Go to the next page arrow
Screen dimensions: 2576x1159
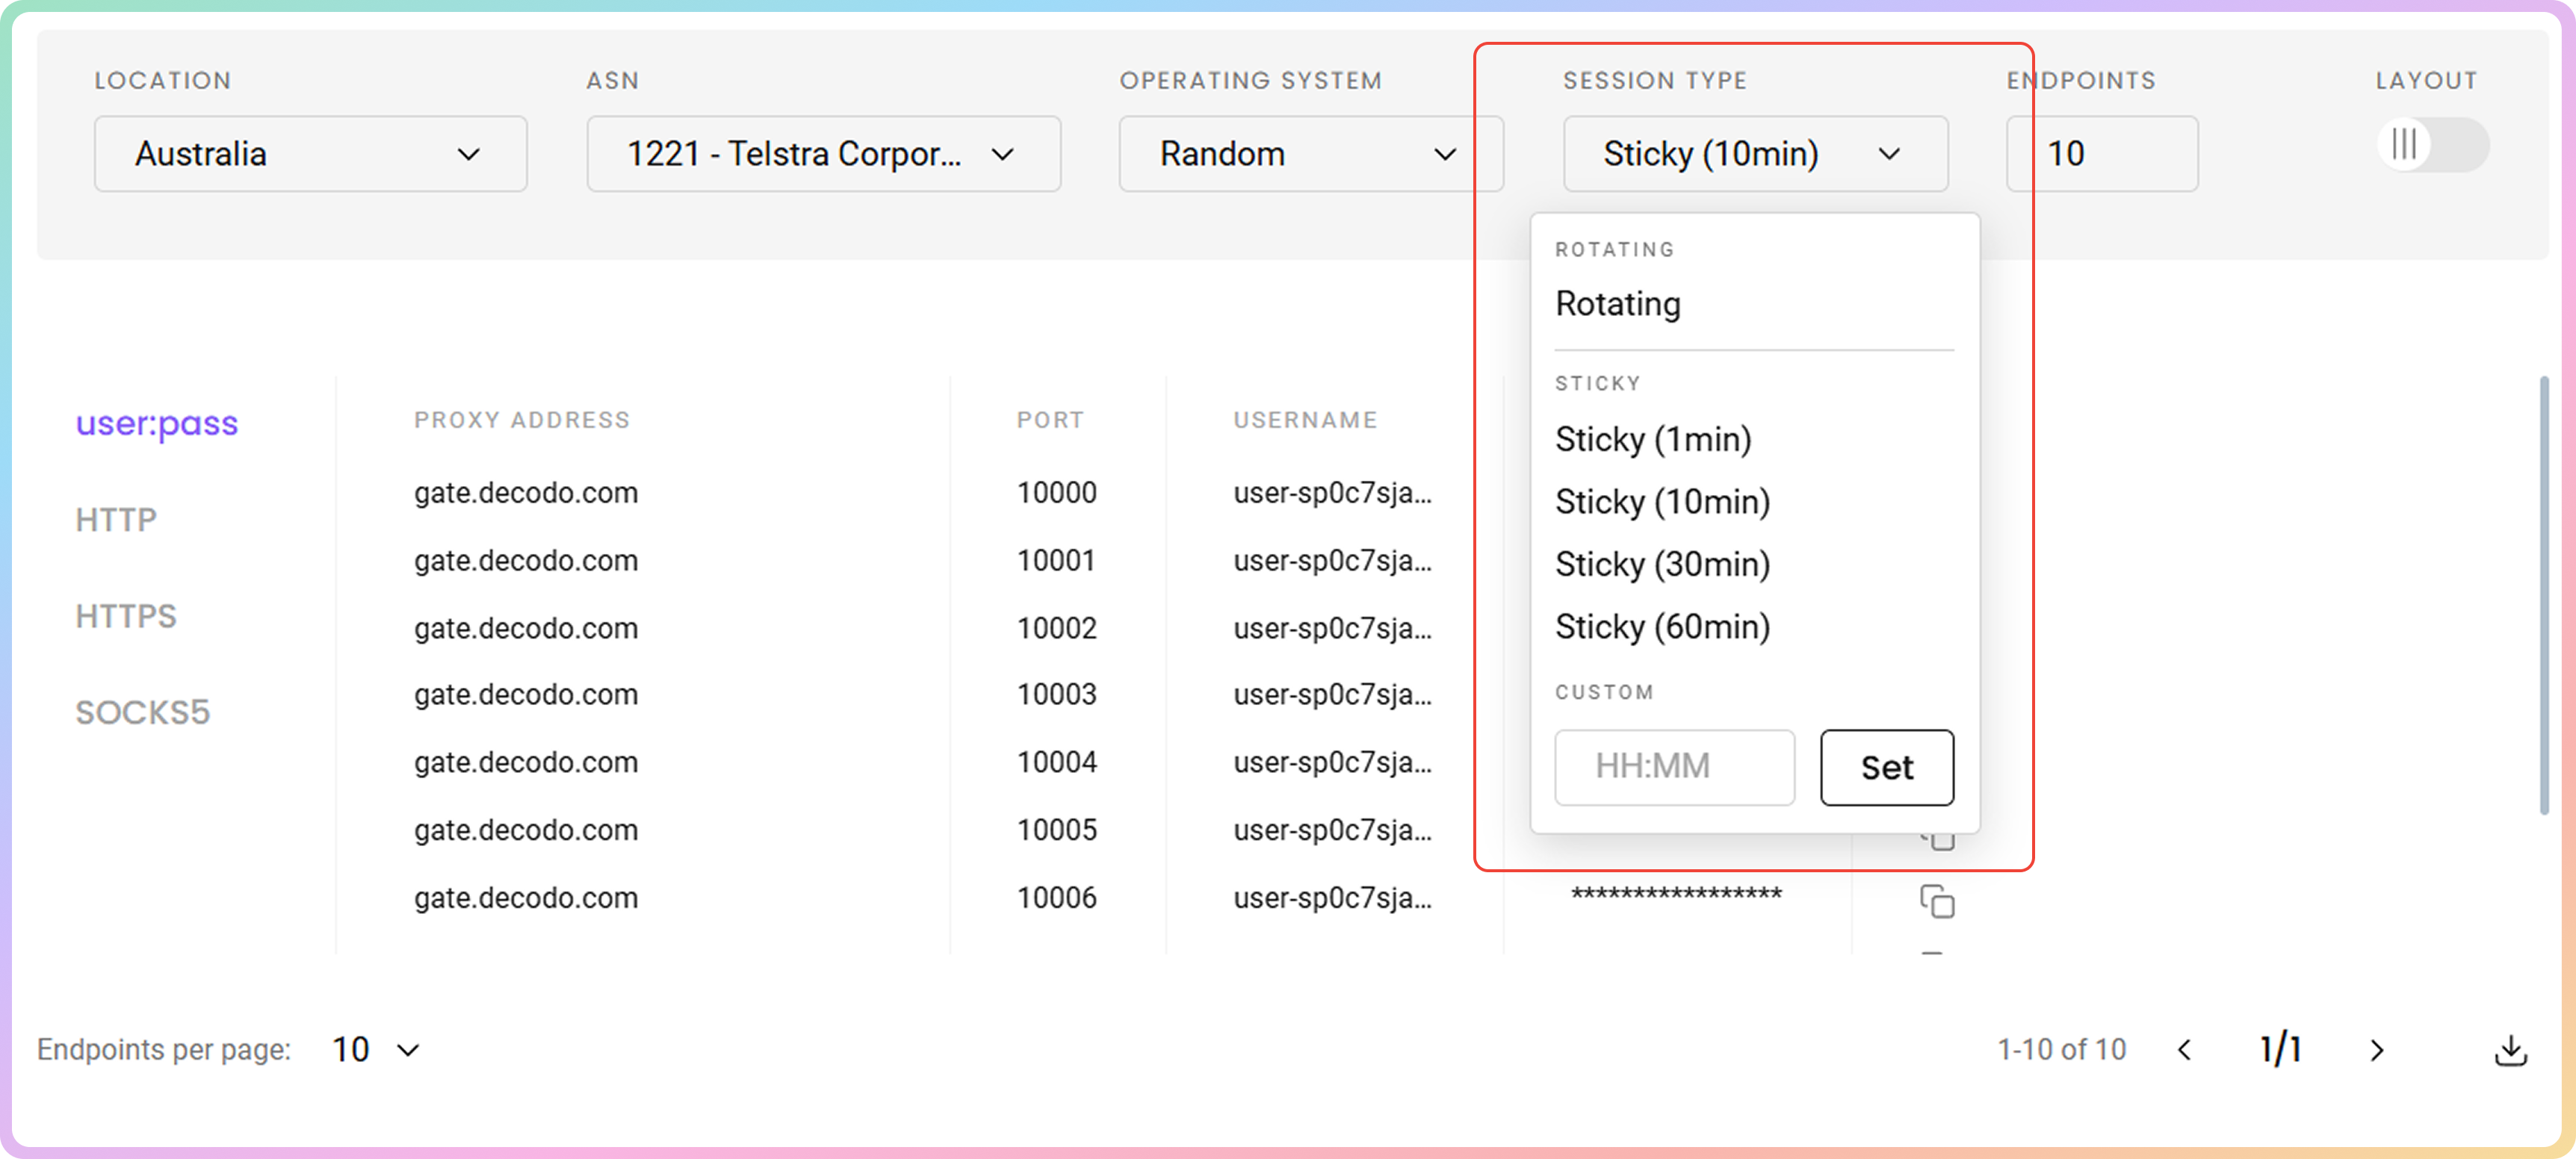[x=2377, y=1050]
